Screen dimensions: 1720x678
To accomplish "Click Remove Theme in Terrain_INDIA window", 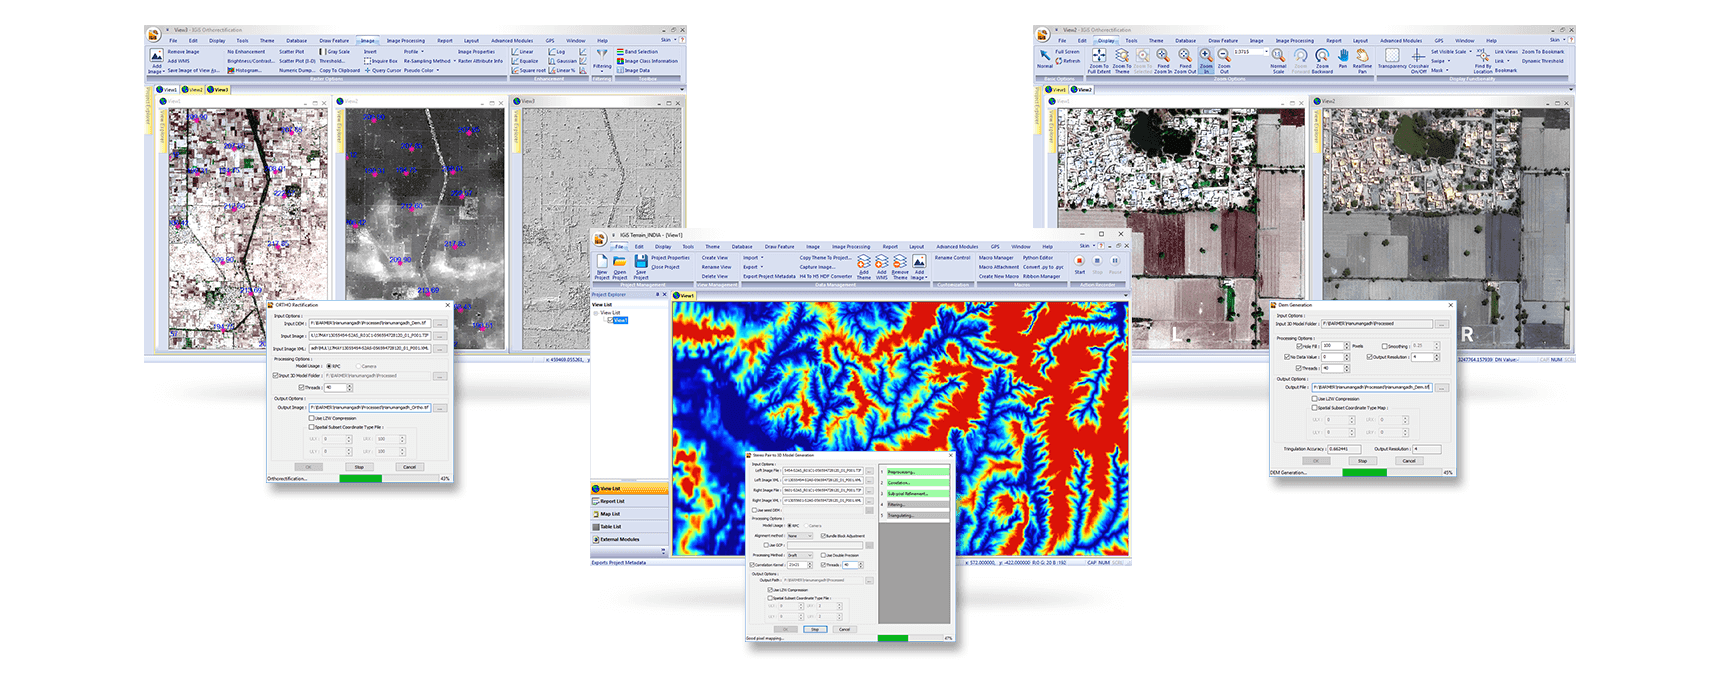I will coord(900,266).
